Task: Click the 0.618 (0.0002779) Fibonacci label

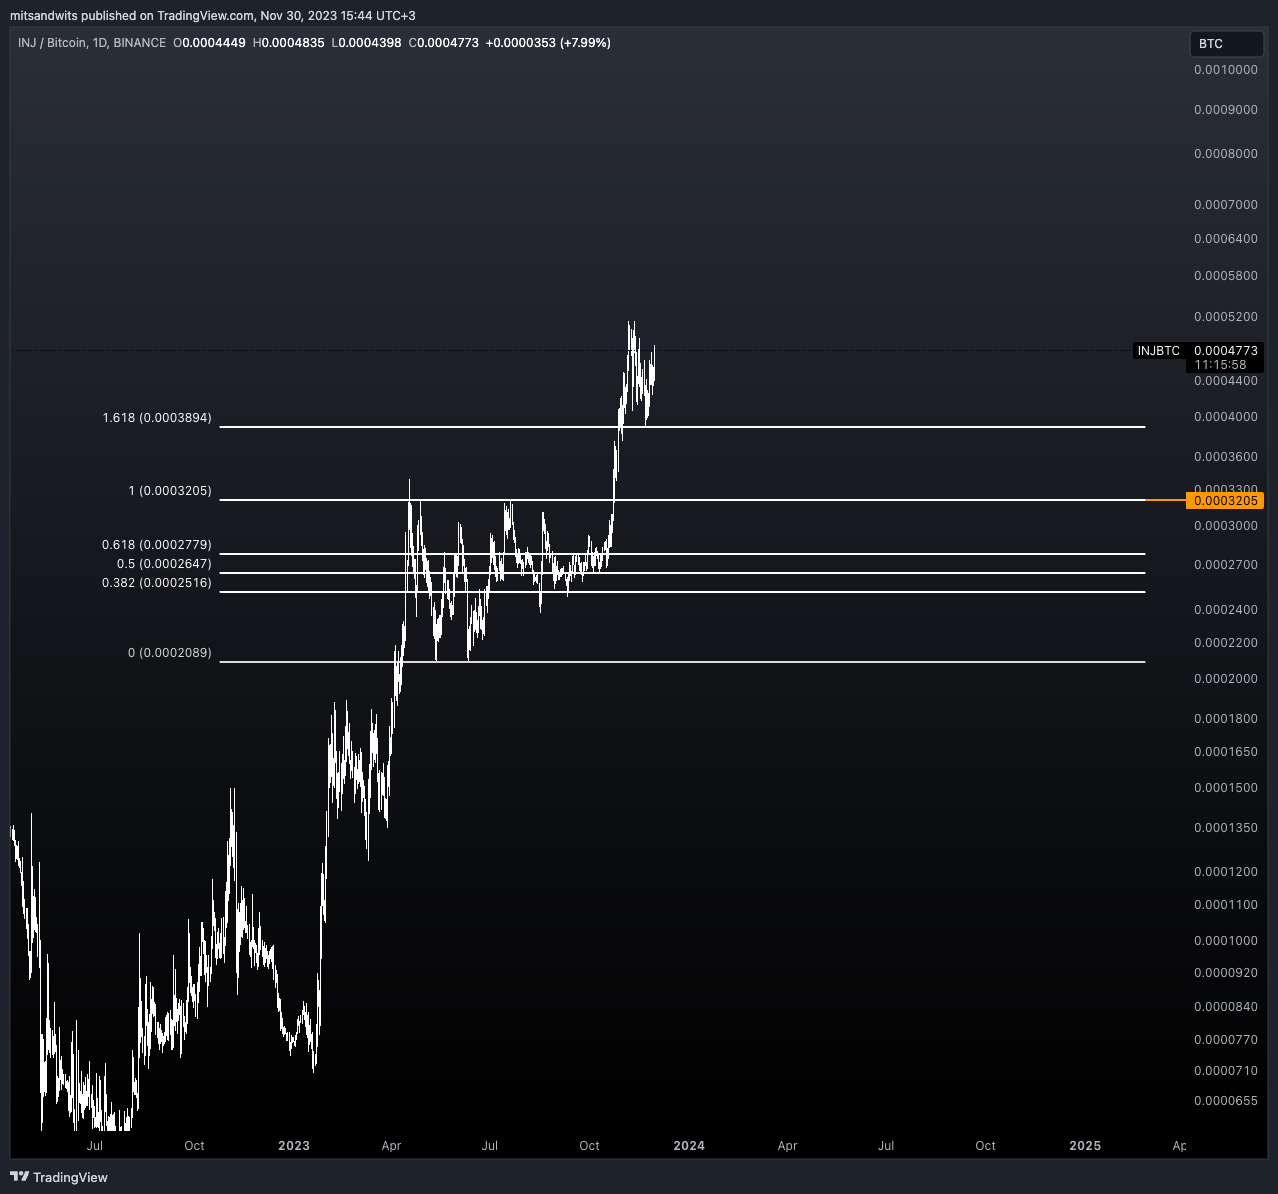Action: click(157, 545)
